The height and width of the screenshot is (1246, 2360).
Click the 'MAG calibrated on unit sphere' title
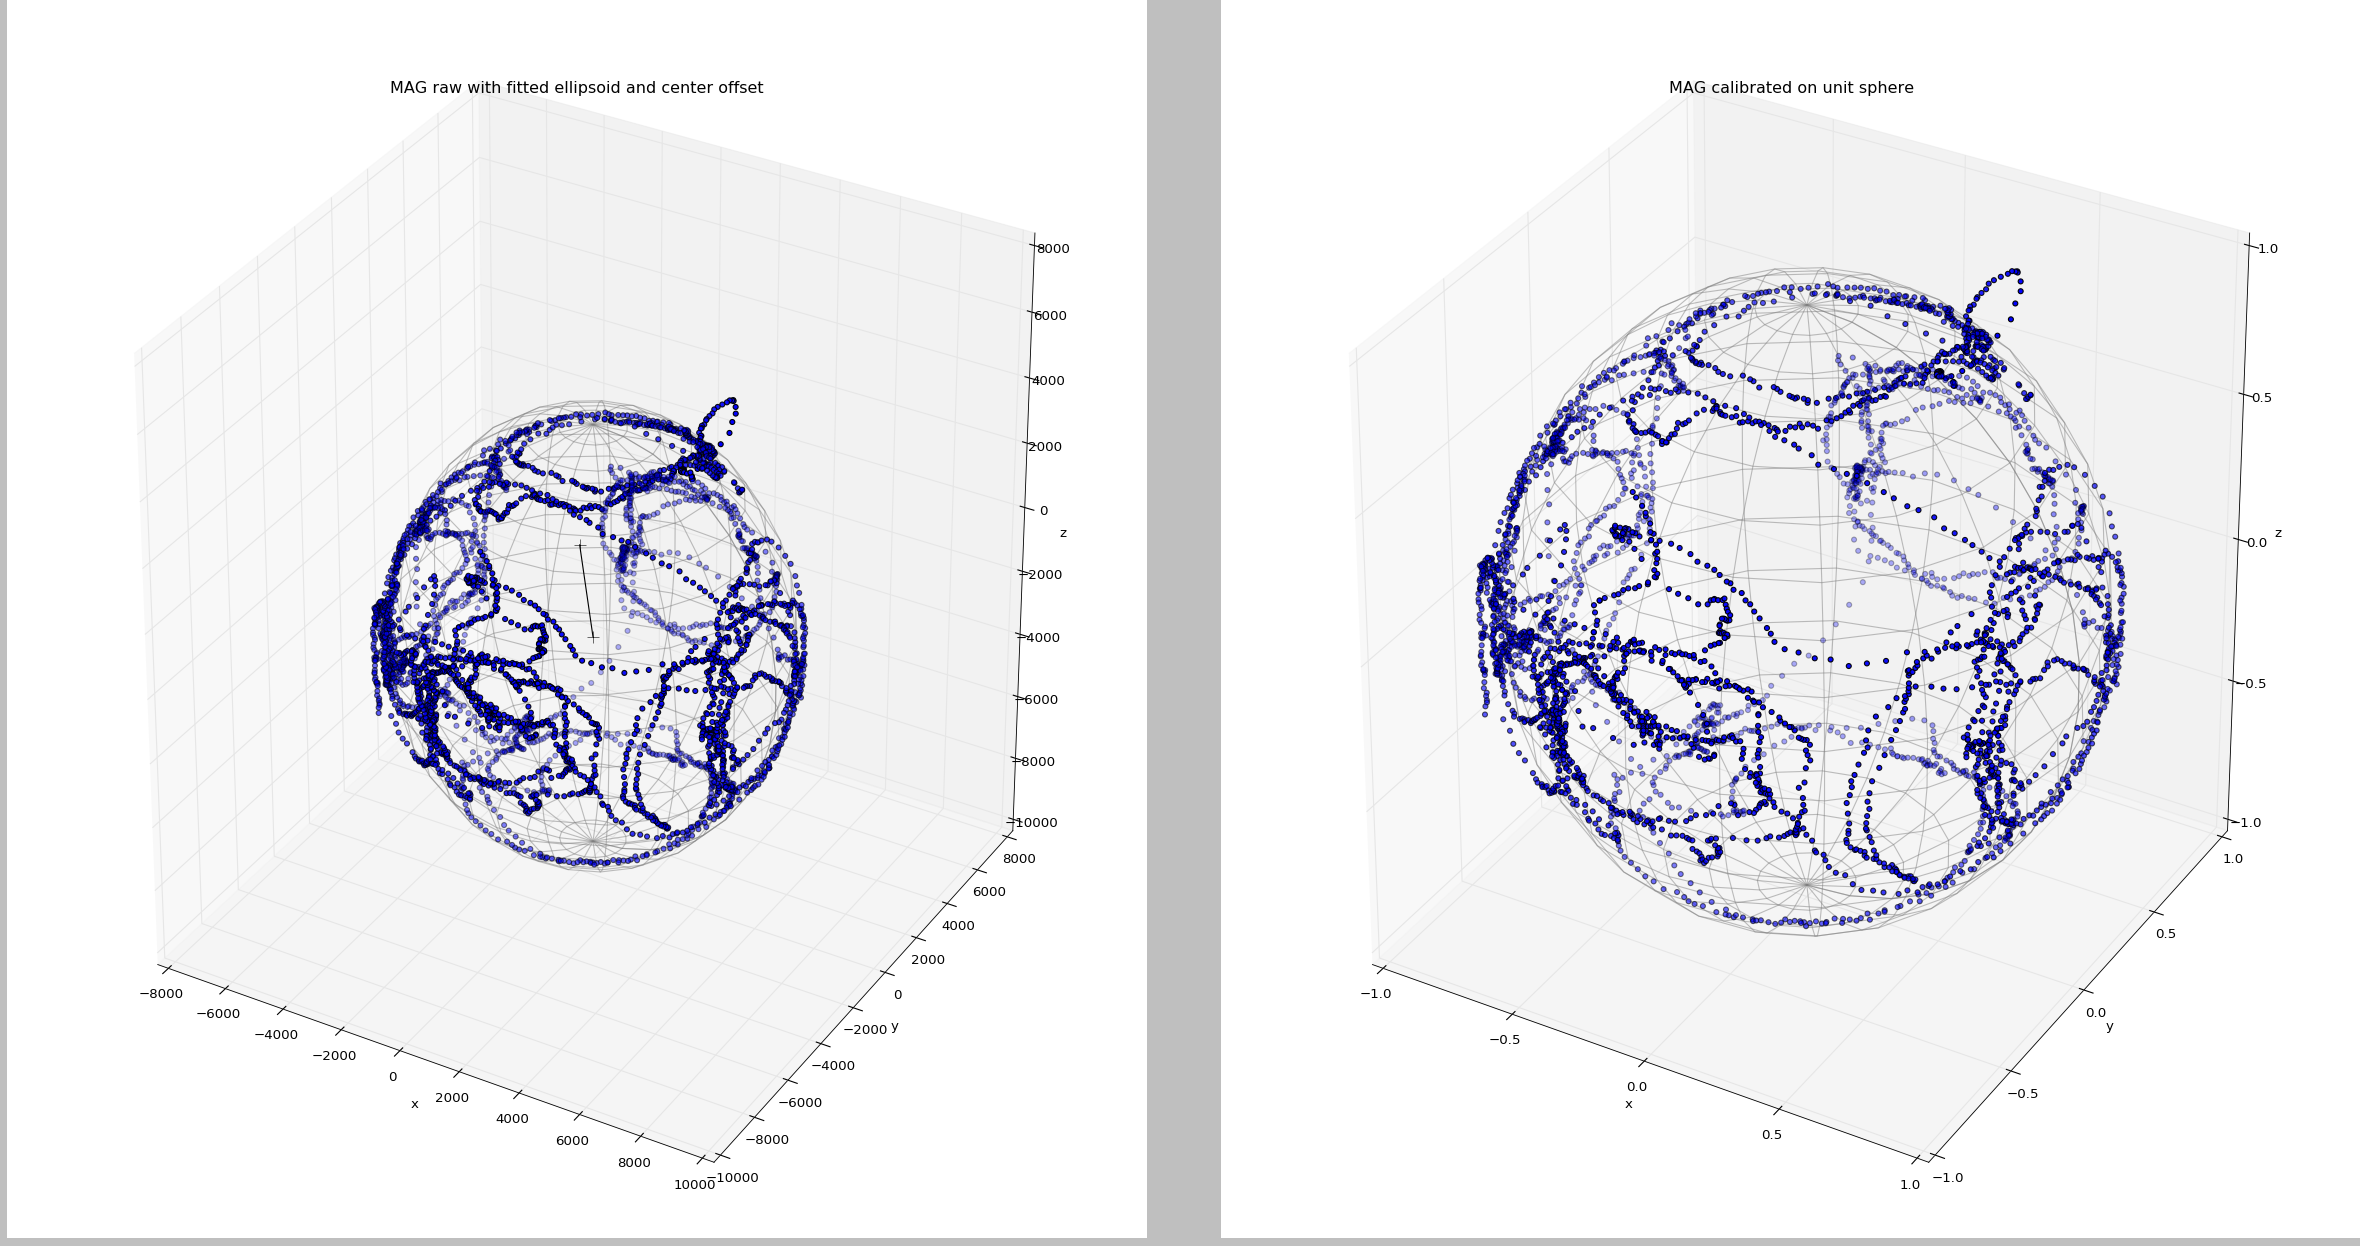[1790, 88]
